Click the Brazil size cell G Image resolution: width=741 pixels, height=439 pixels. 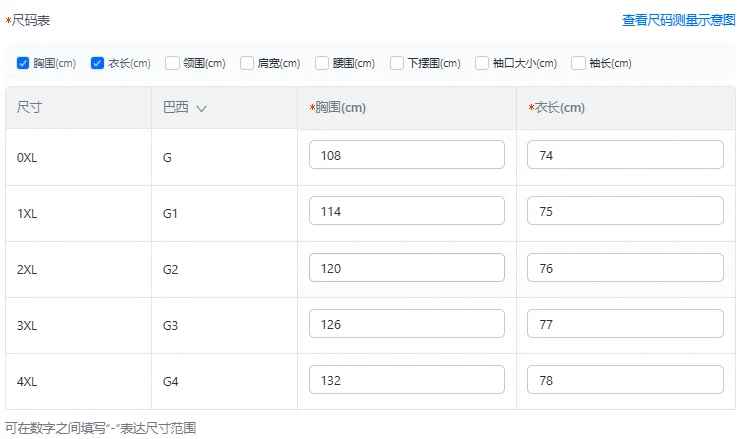pos(224,157)
